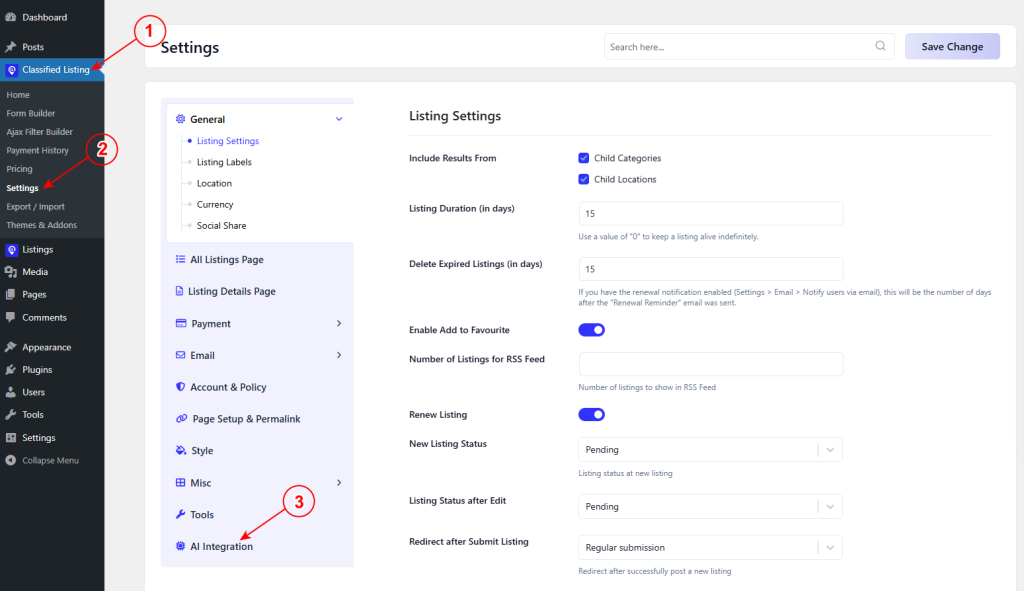This screenshot has width=1024, height=591.
Task: Click the Comments bubble icon
Action: pyautogui.click(x=10, y=317)
